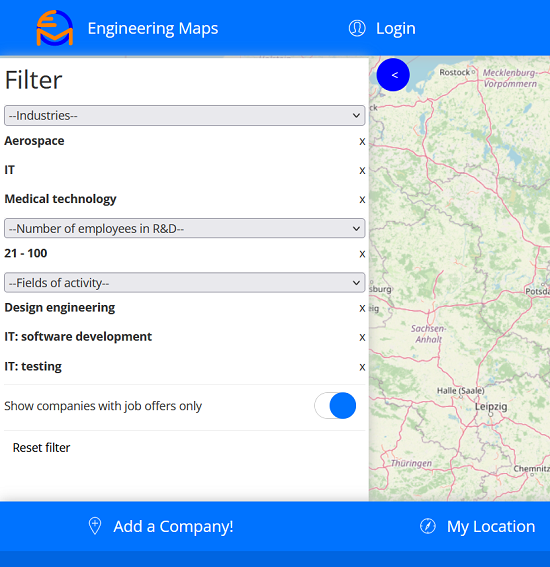Click Engineering Maps title text

[153, 29]
